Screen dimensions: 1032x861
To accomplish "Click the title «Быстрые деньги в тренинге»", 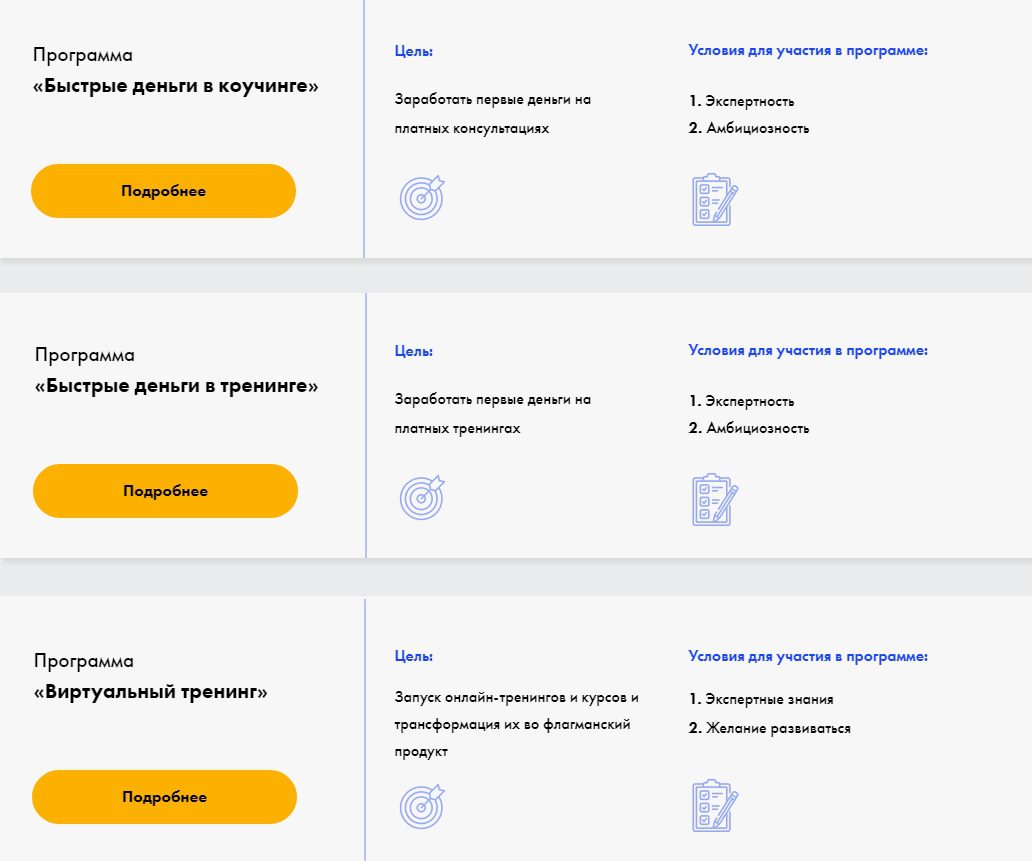I will 176,386.
